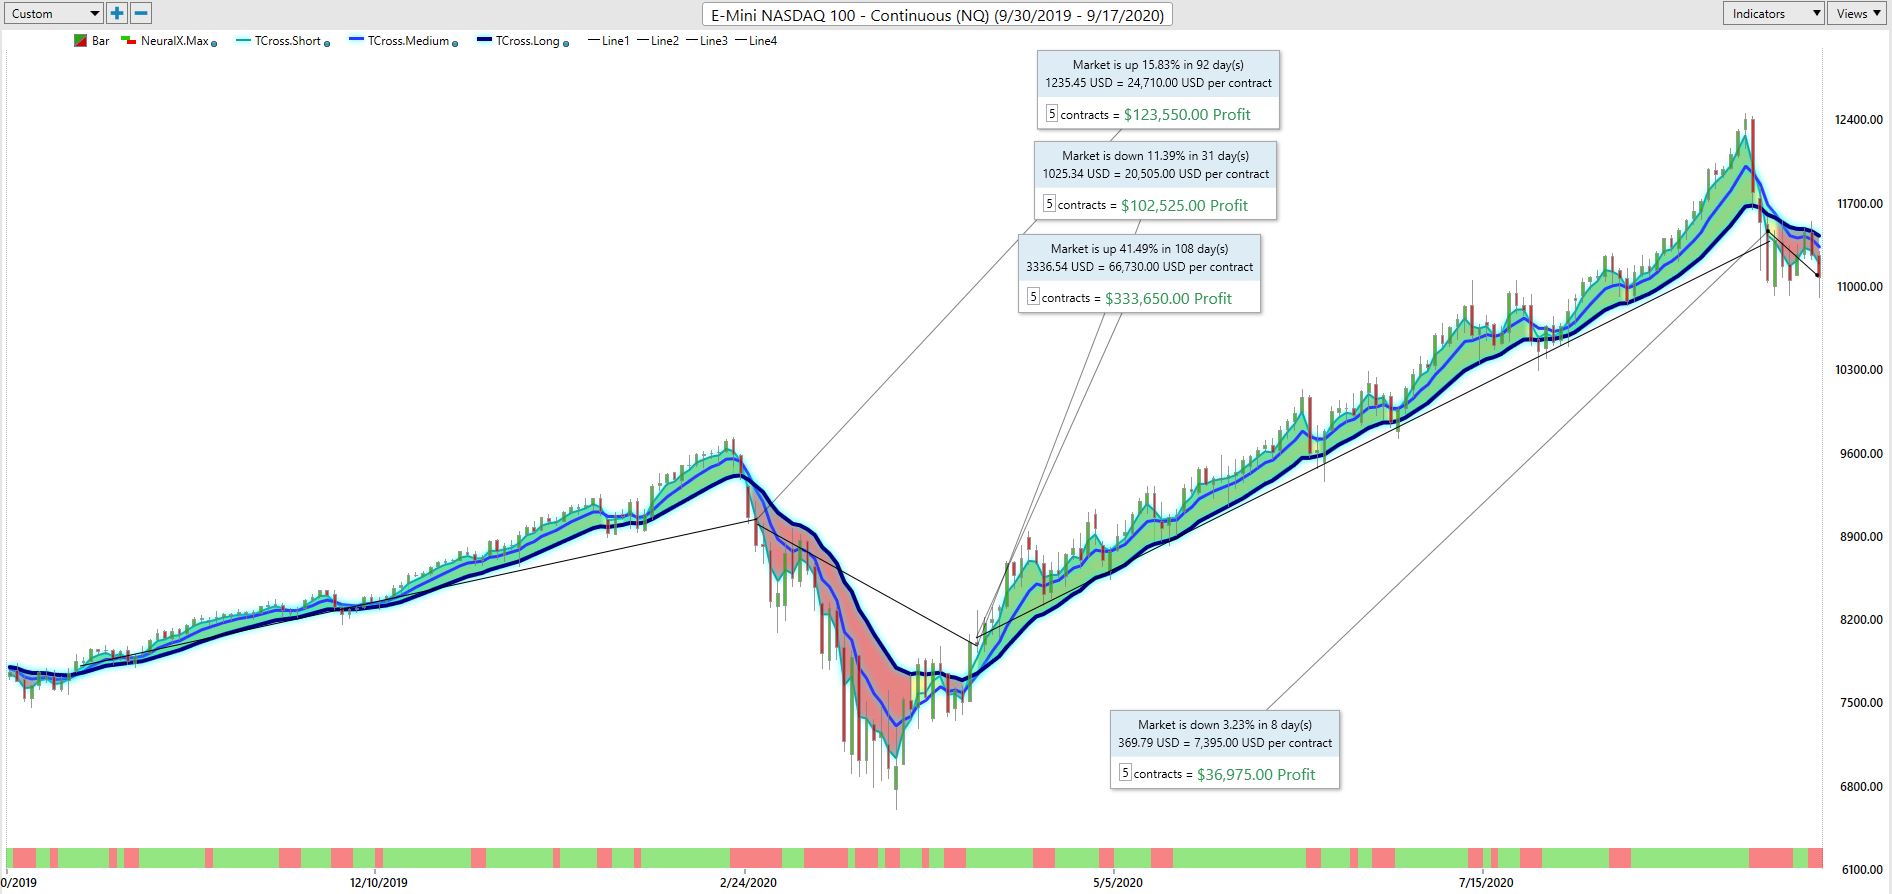The width and height of the screenshot is (1892, 894).
Task: Click the TCross.Long legend line icon
Action: [484, 41]
